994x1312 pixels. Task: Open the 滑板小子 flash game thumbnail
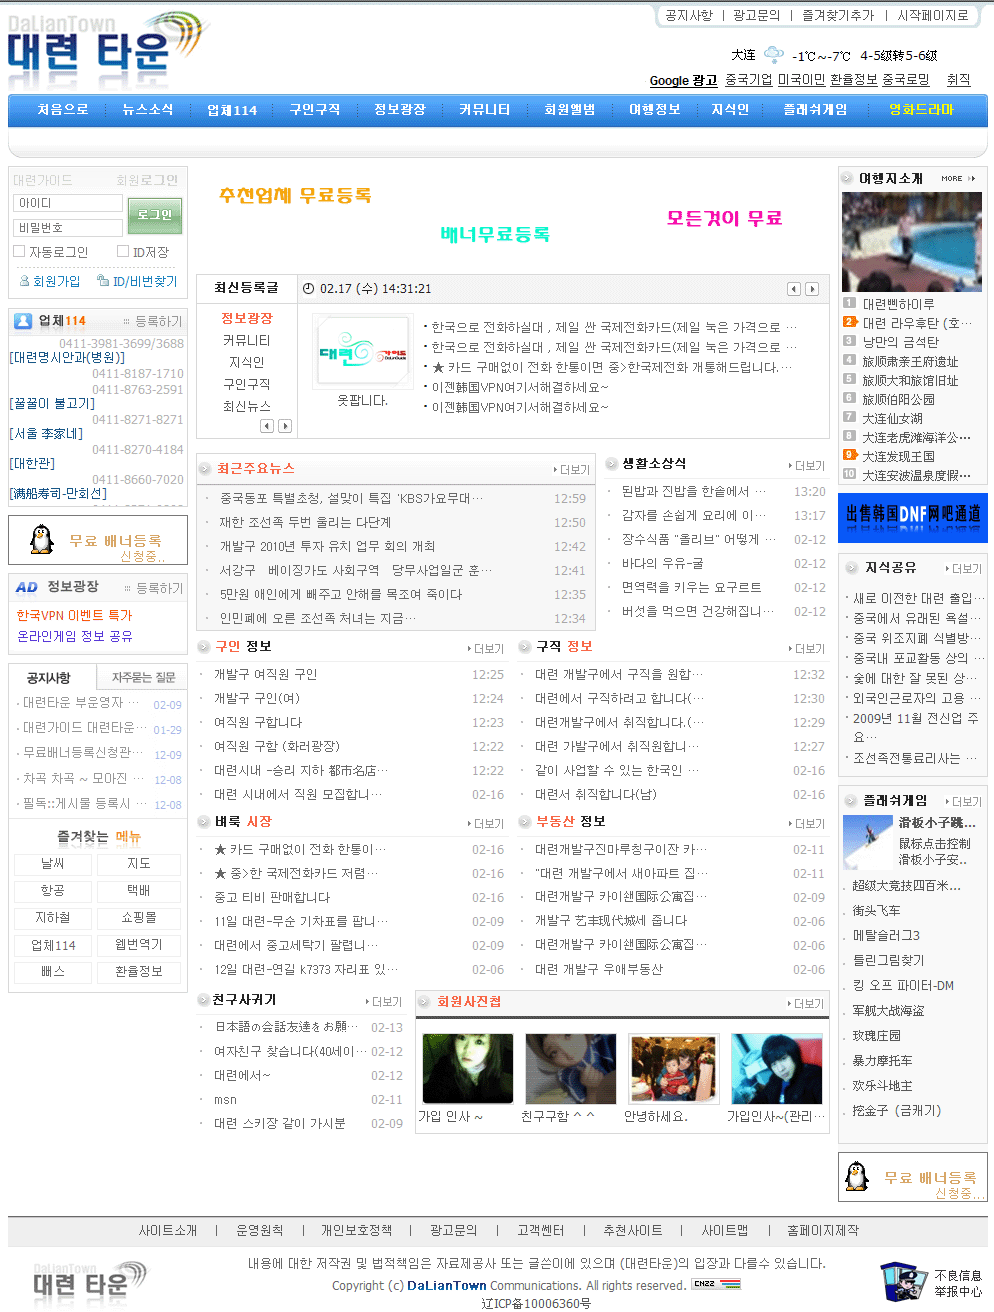[867, 842]
